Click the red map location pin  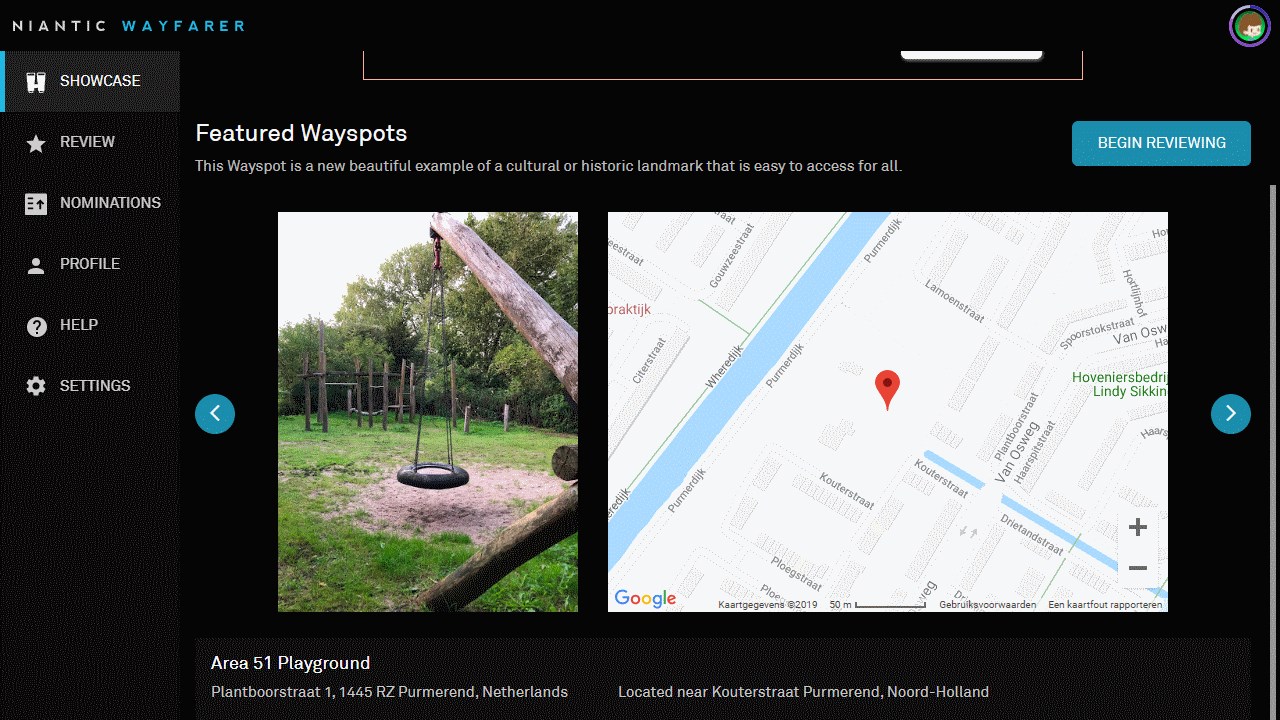(x=887, y=390)
